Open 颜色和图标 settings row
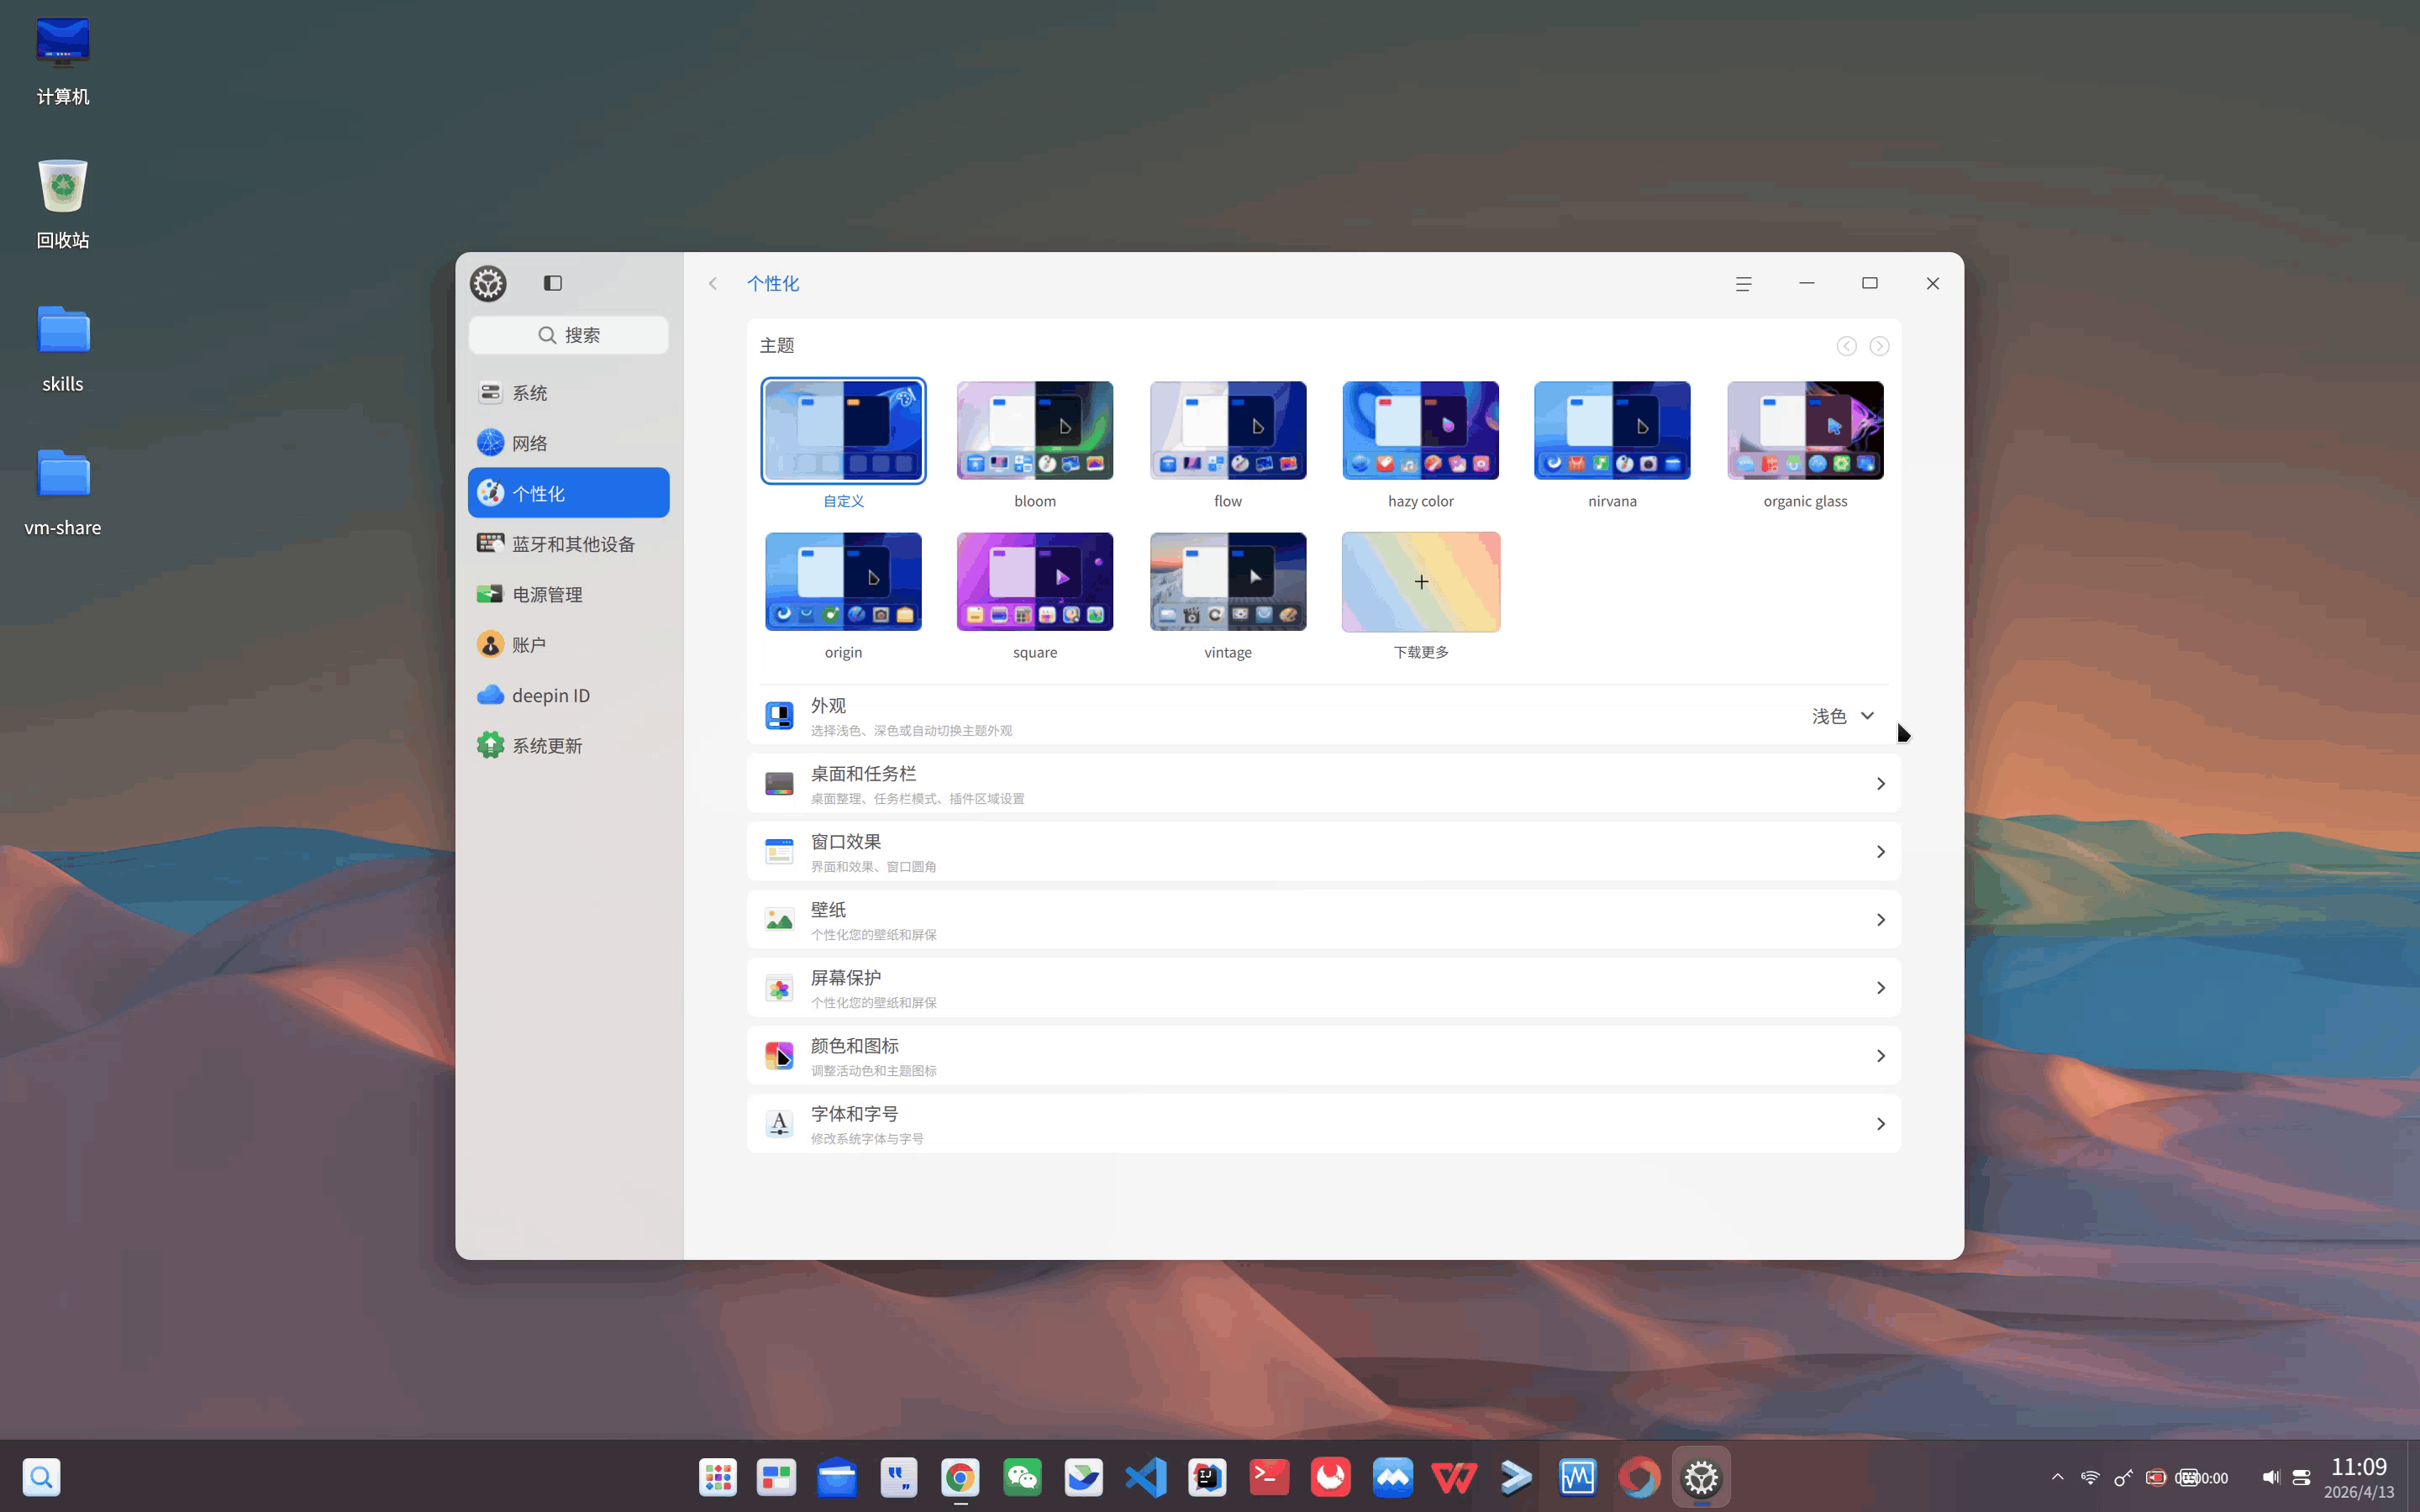The width and height of the screenshot is (2420, 1512). 1323,1056
